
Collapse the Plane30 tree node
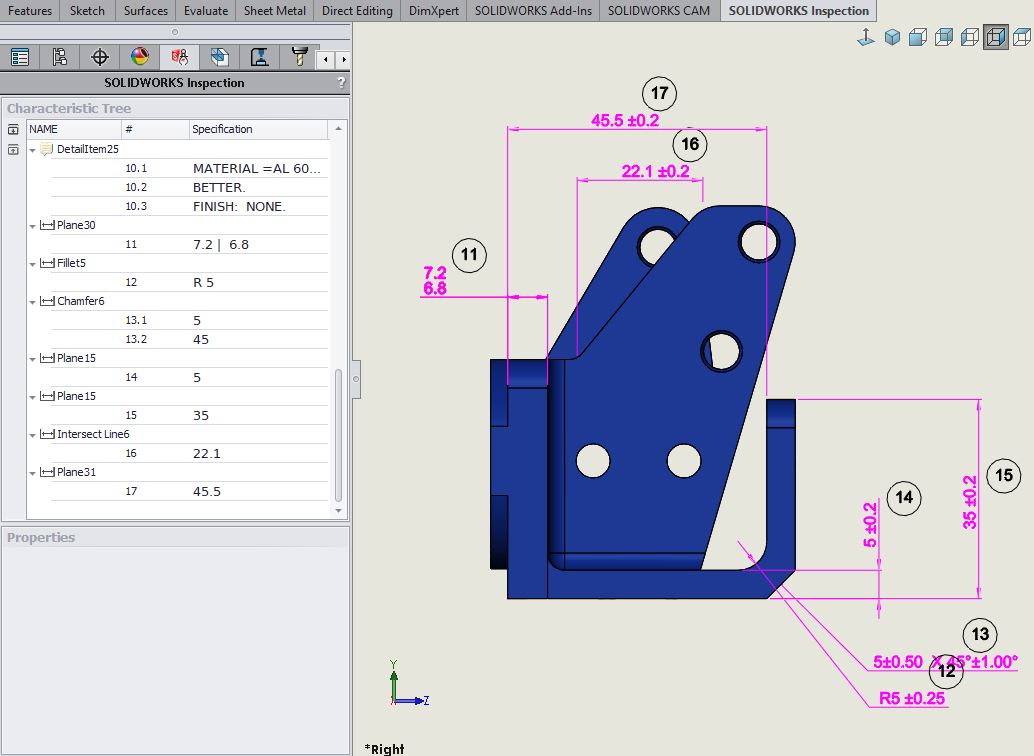click(x=32, y=226)
